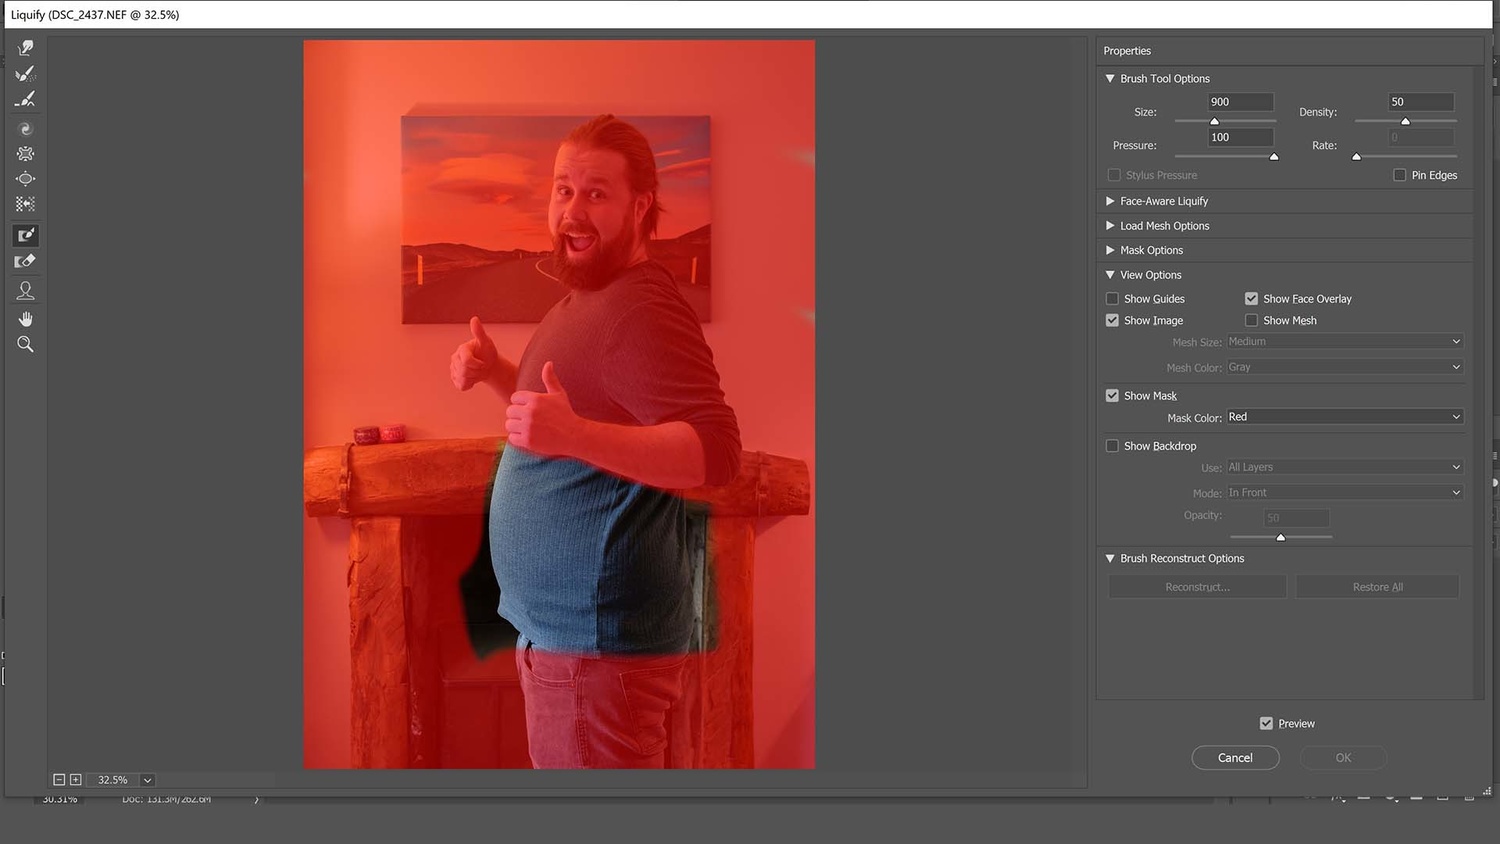Select the Smooth tool
Image resolution: width=1500 pixels, height=844 pixels.
click(x=25, y=99)
